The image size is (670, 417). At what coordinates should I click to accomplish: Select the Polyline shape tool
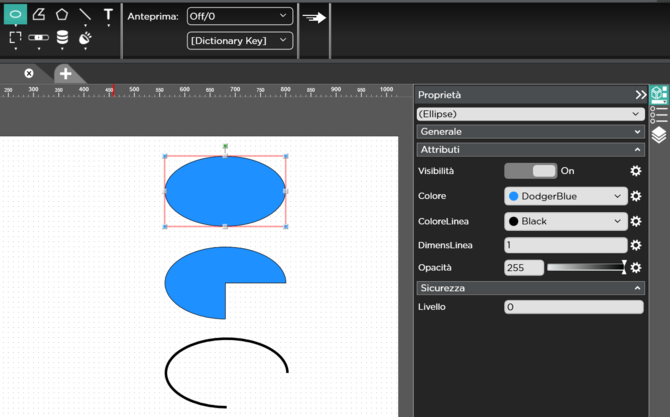[x=39, y=15]
